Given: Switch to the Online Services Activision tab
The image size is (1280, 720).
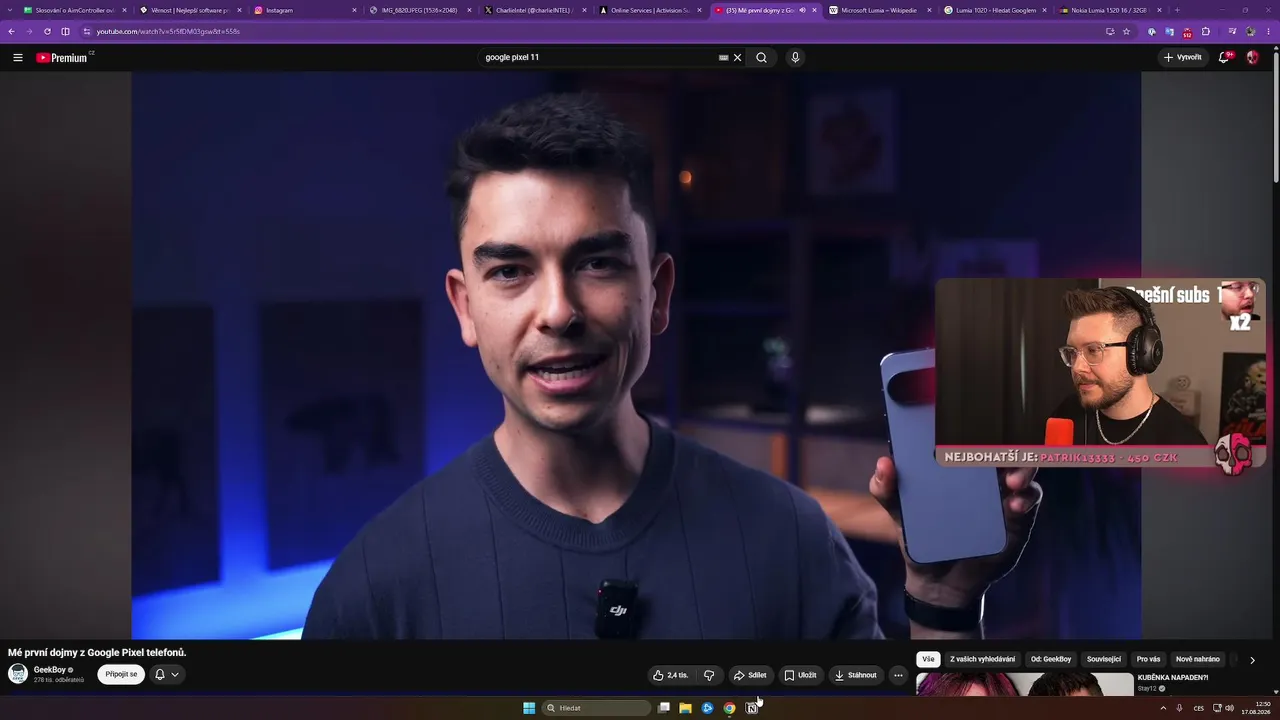Looking at the screenshot, I should 651,10.
